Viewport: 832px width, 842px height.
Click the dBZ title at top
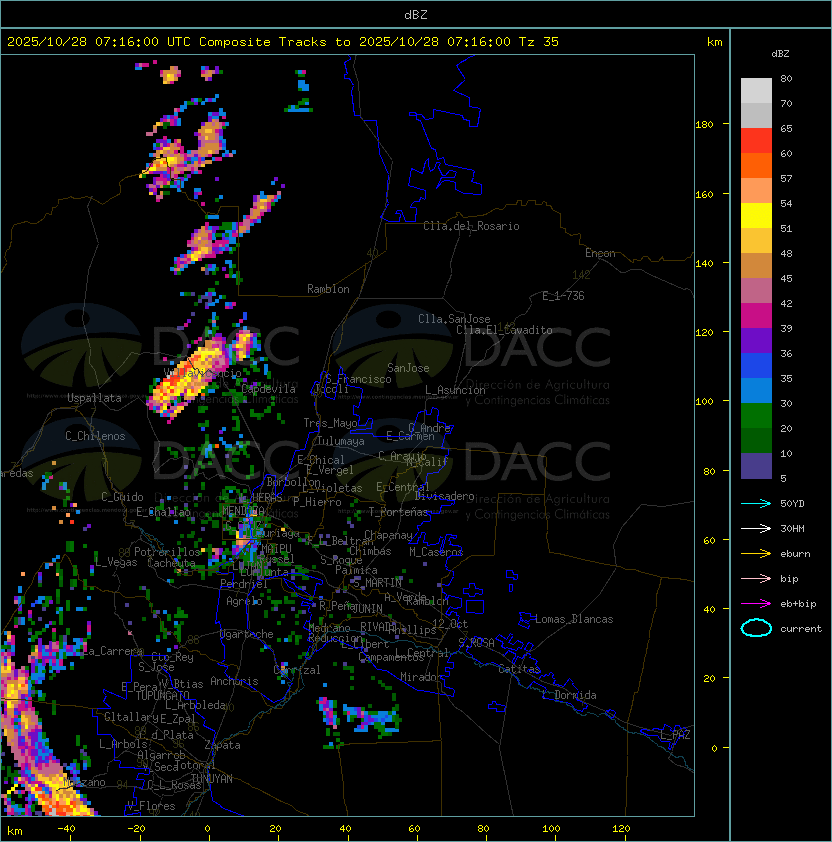coord(416,15)
